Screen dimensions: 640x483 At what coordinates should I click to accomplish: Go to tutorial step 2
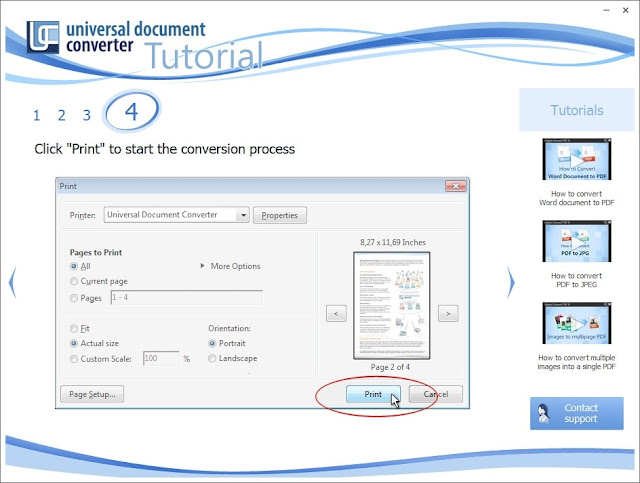(x=62, y=116)
